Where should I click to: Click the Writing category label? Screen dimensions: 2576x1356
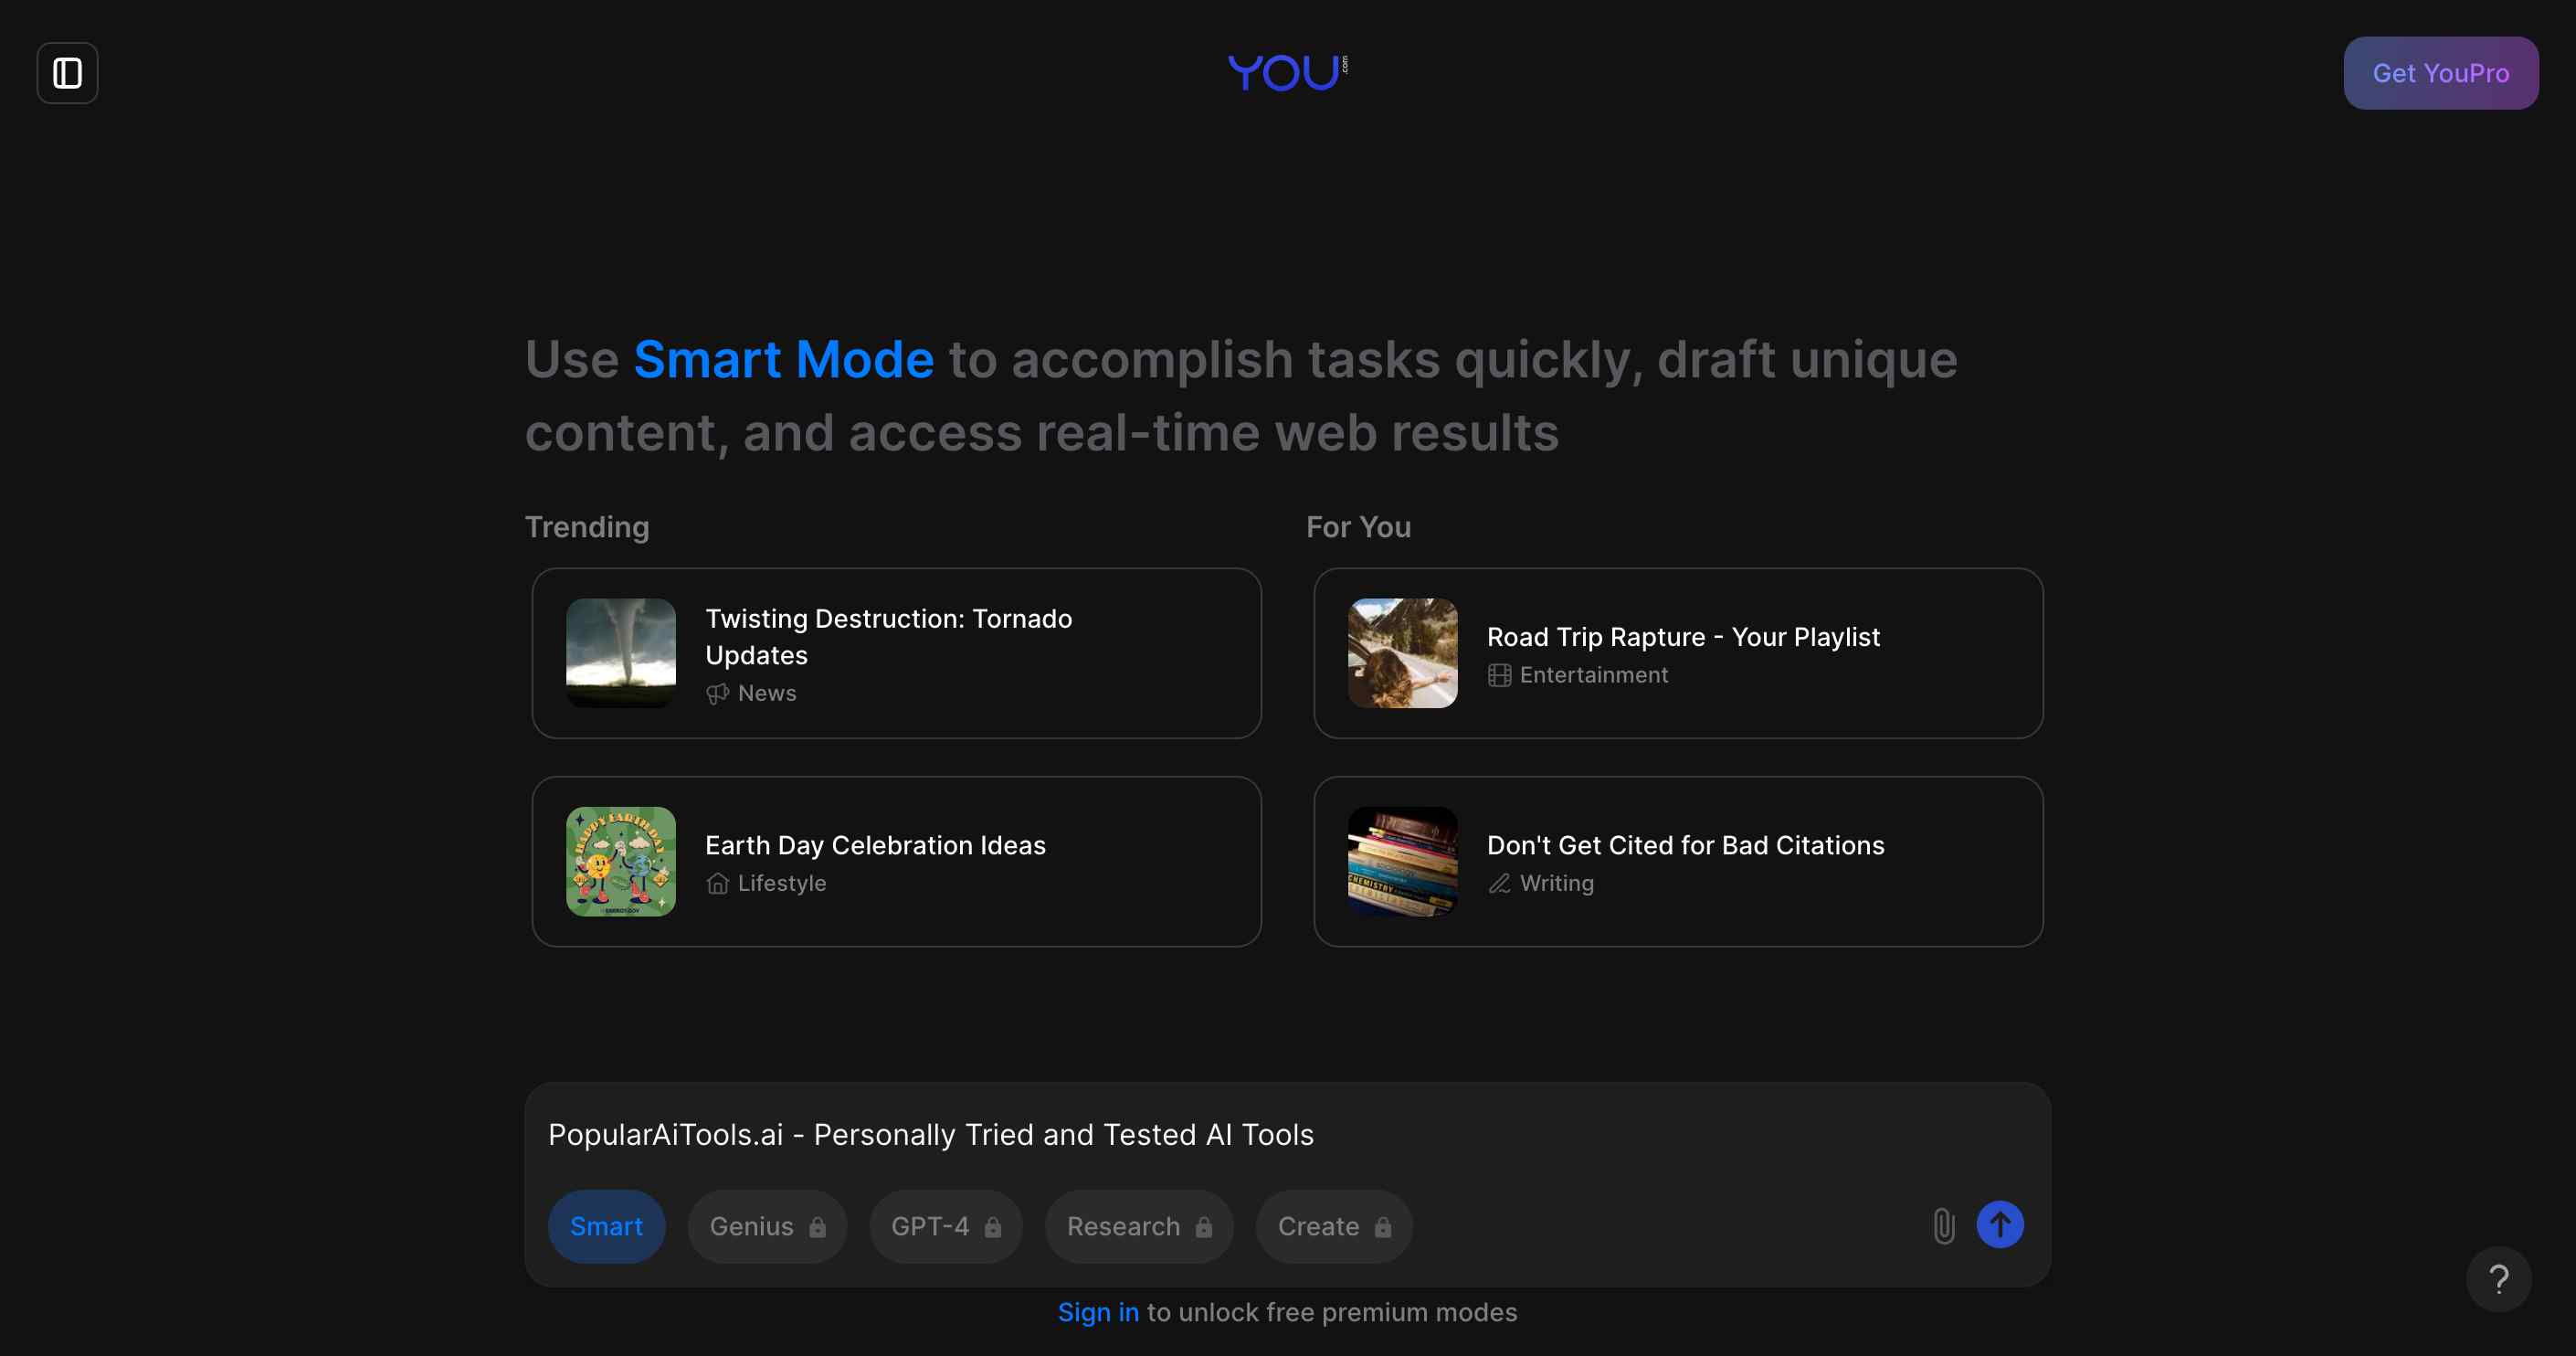(1557, 883)
